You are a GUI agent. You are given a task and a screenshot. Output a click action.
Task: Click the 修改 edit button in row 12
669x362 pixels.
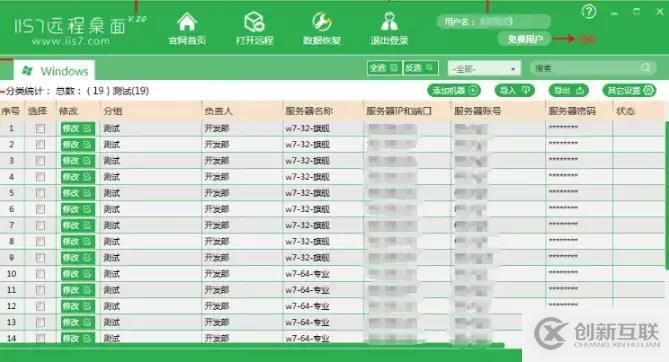pos(77,306)
